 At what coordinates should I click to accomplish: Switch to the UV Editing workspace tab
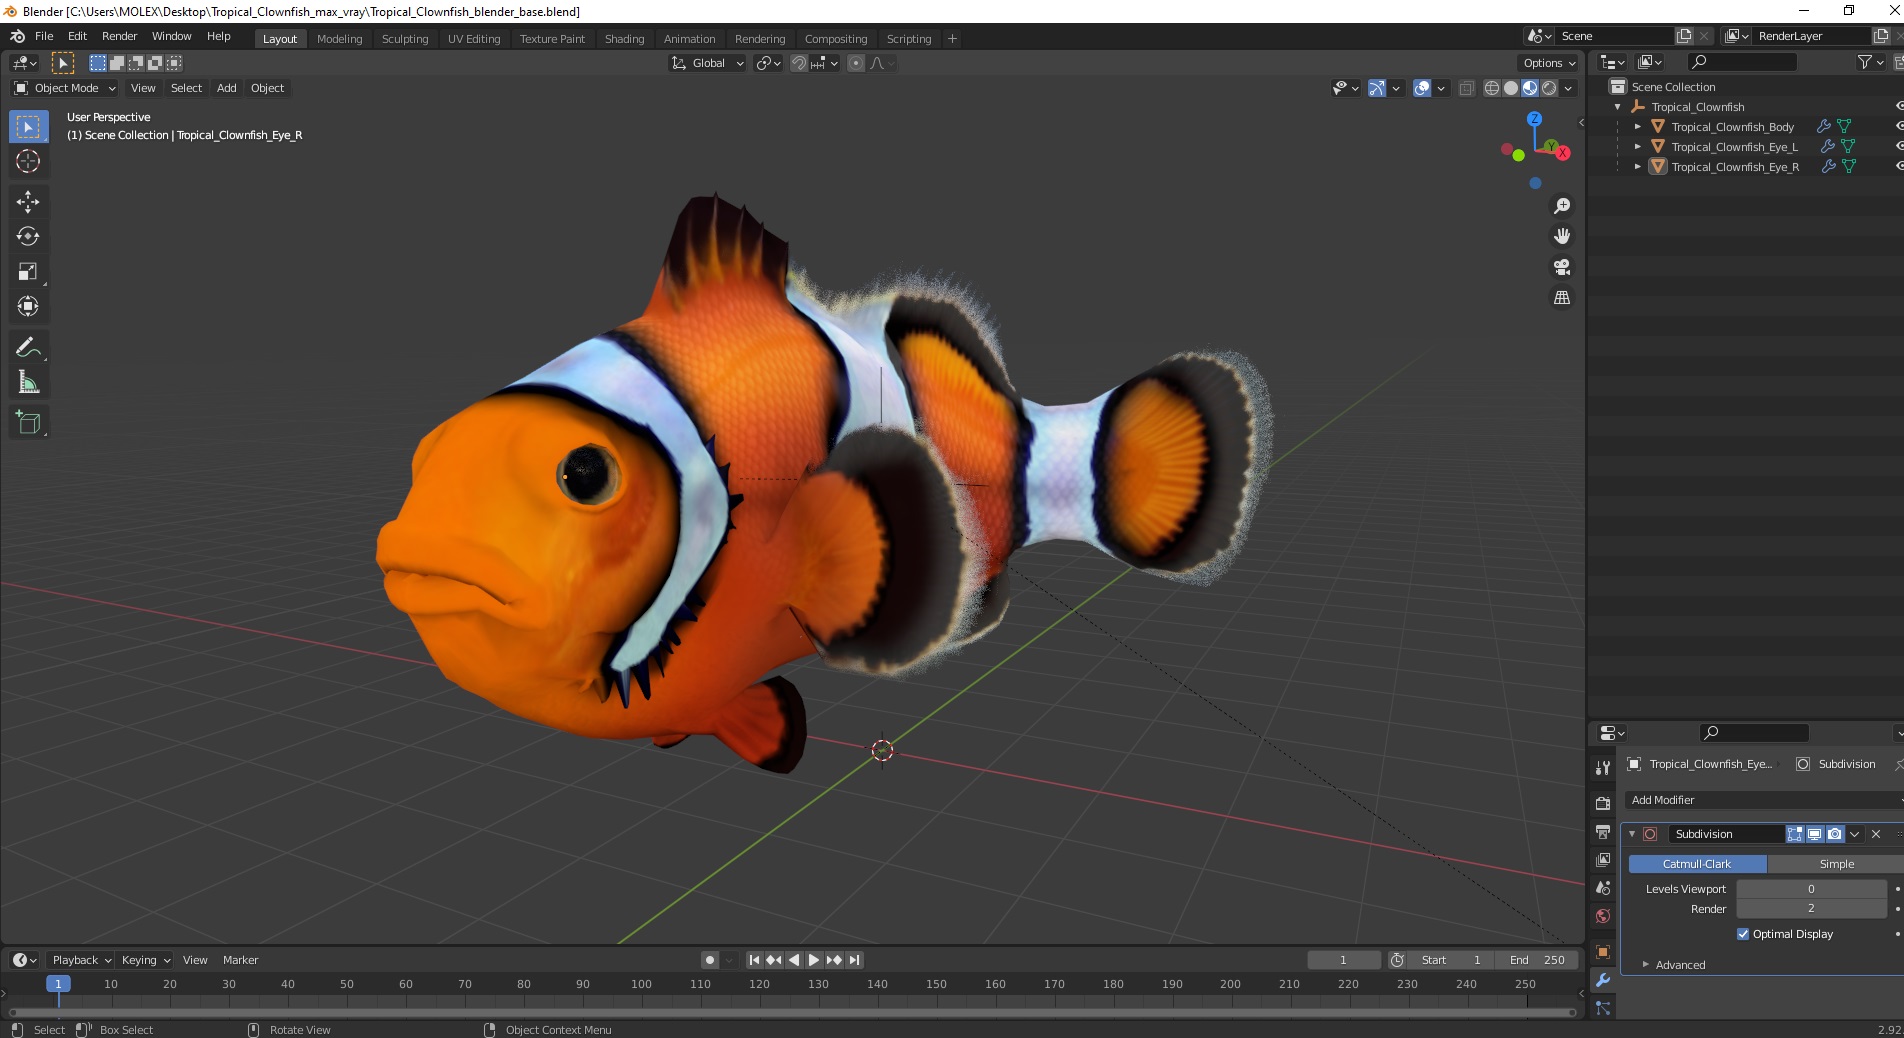point(474,39)
